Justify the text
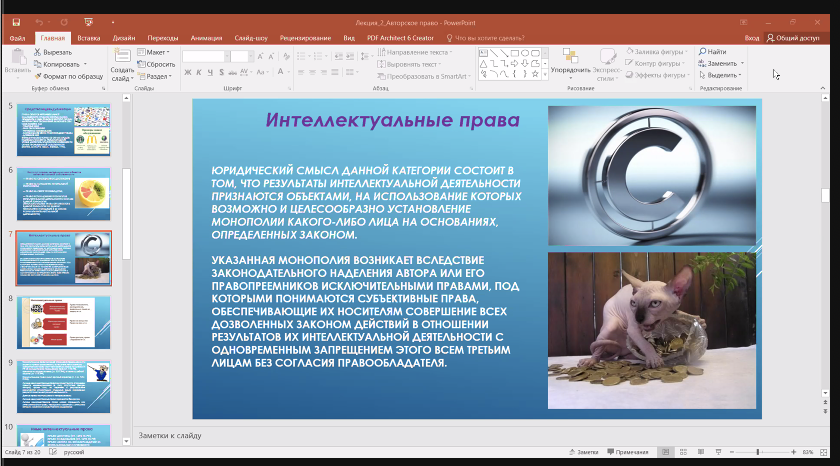The image size is (840, 466). pyautogui.click(x=335, y=72)
